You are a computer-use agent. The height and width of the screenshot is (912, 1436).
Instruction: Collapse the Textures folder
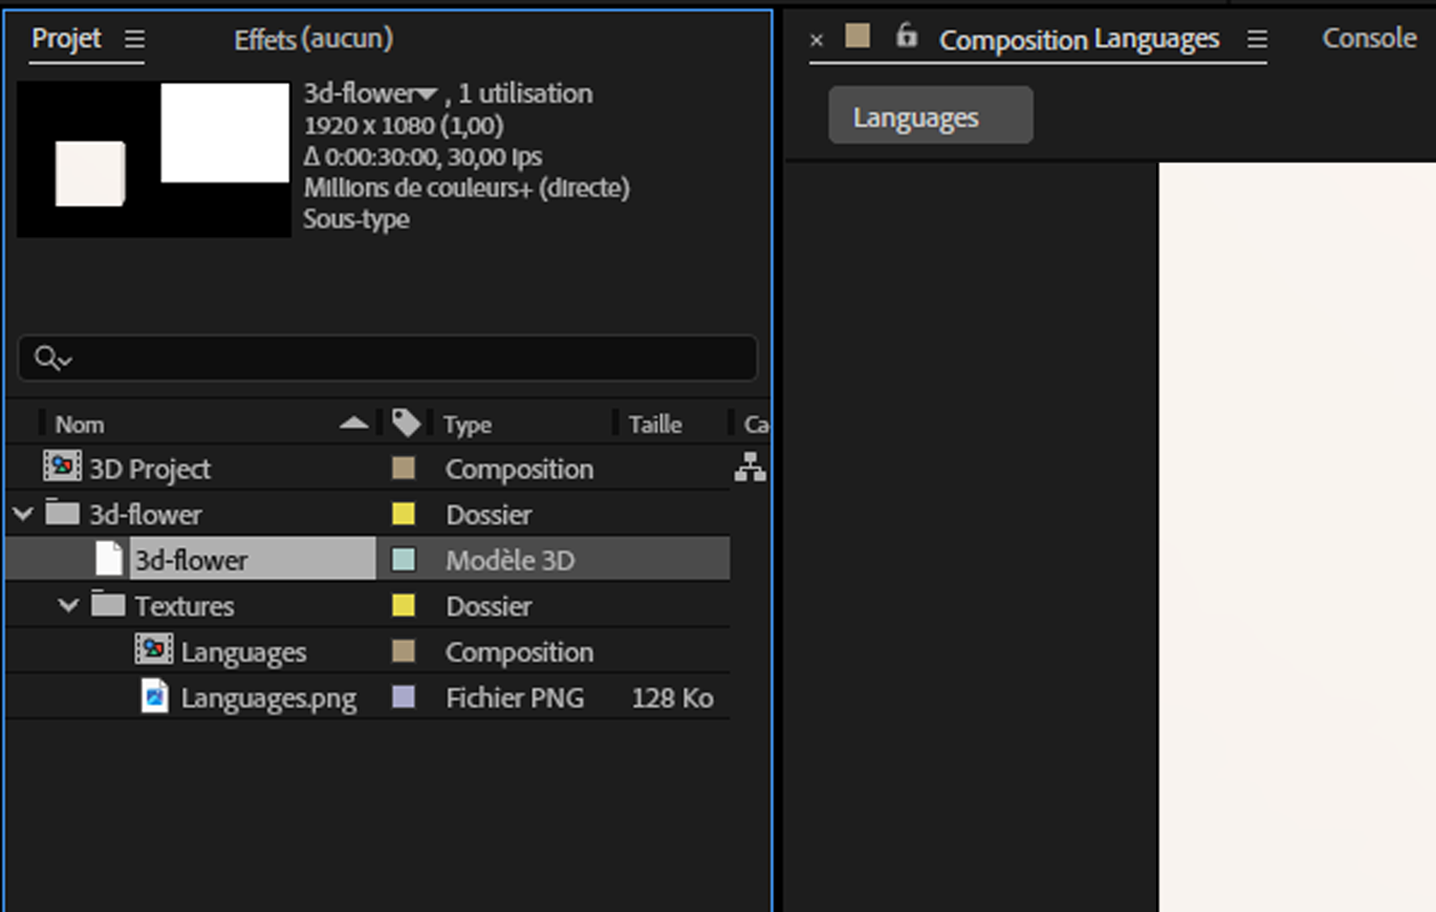click(68, 605)
